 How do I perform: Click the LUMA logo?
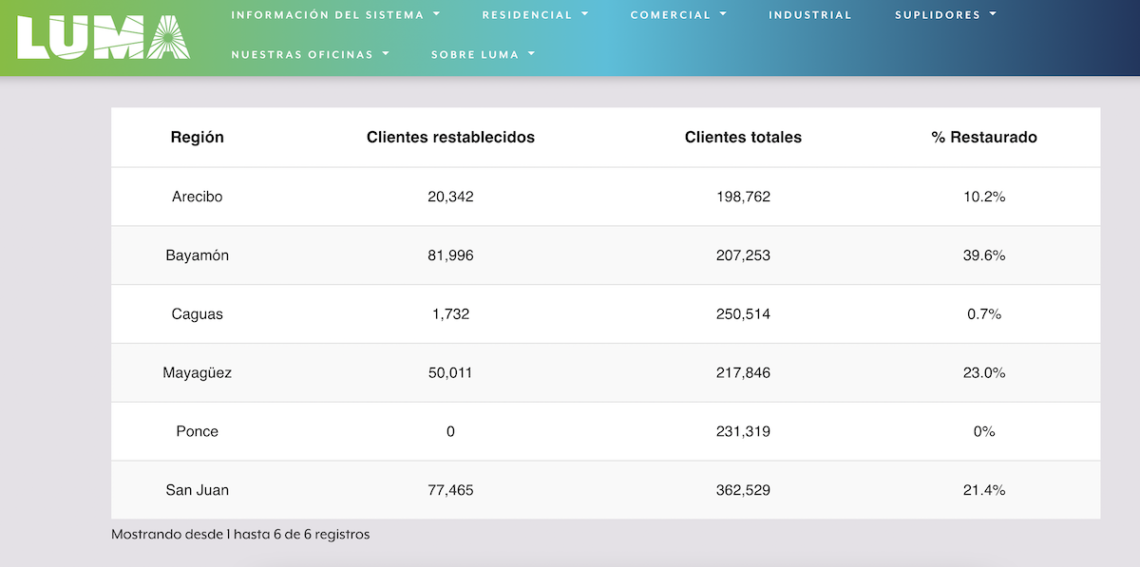point(103,38)
